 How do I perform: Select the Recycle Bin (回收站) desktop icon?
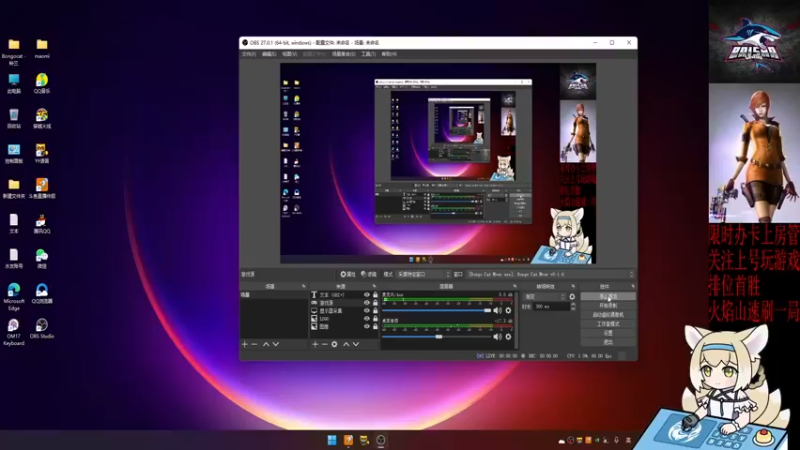pyautogui.click(x=14, y=118)
